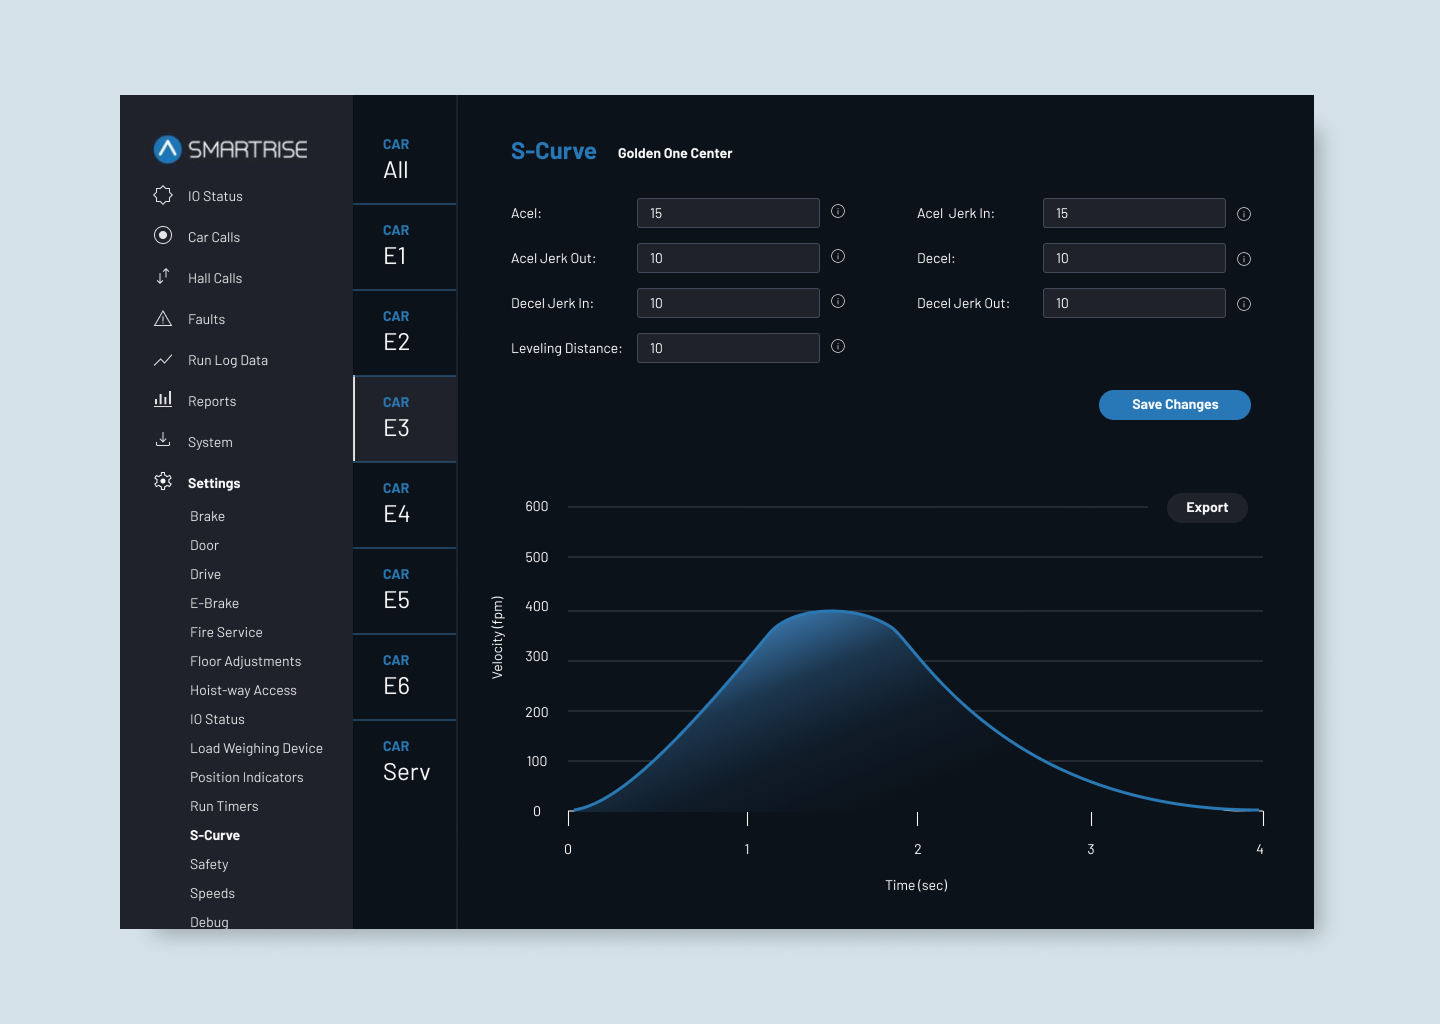Go to Fire Service settings

coord(226,632)
